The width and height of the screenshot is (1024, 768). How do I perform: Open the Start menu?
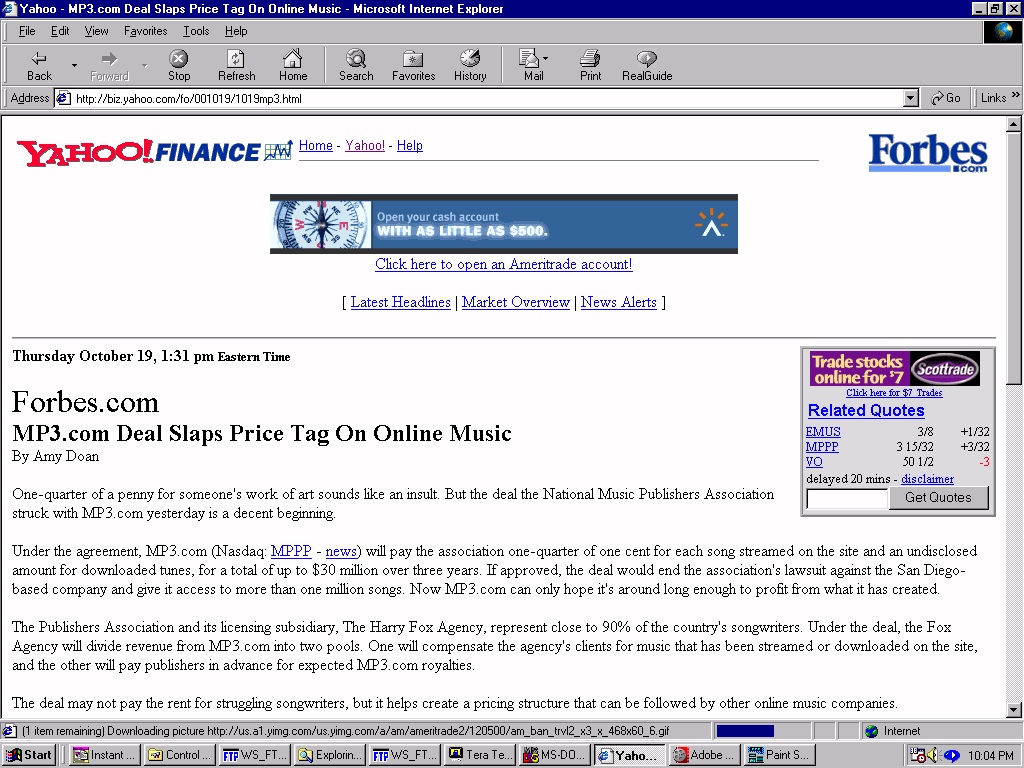pyautogui.click(x=29, y=755)
